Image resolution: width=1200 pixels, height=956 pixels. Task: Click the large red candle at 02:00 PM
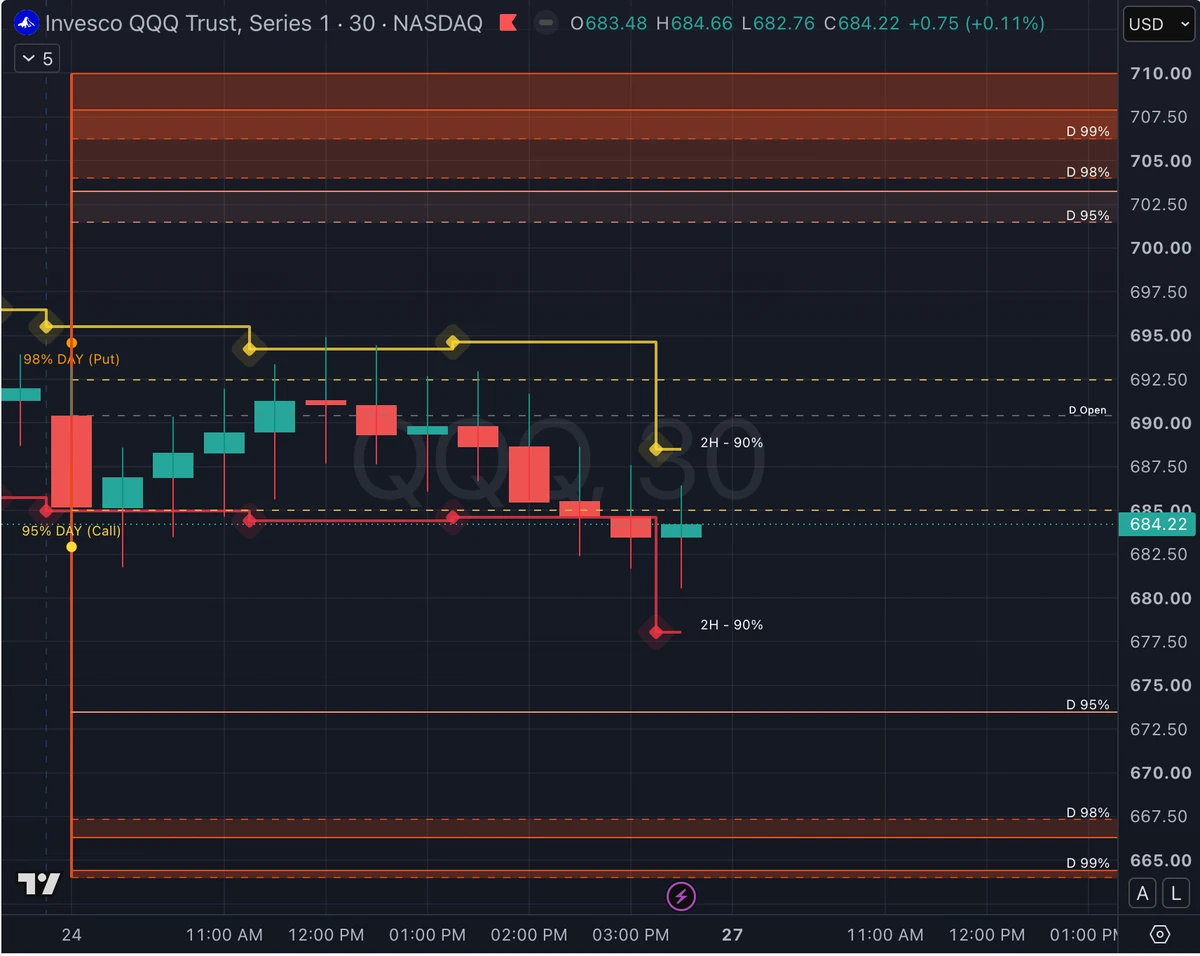click(529, 474)
